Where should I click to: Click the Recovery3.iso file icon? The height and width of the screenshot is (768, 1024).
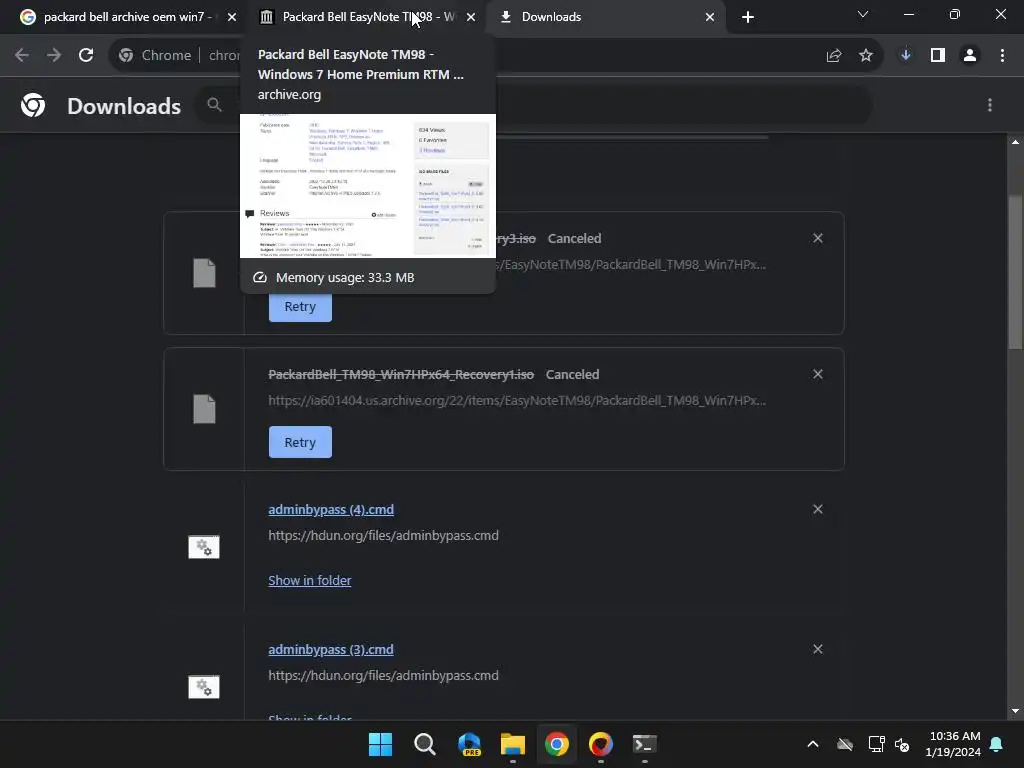pos(204,273)
